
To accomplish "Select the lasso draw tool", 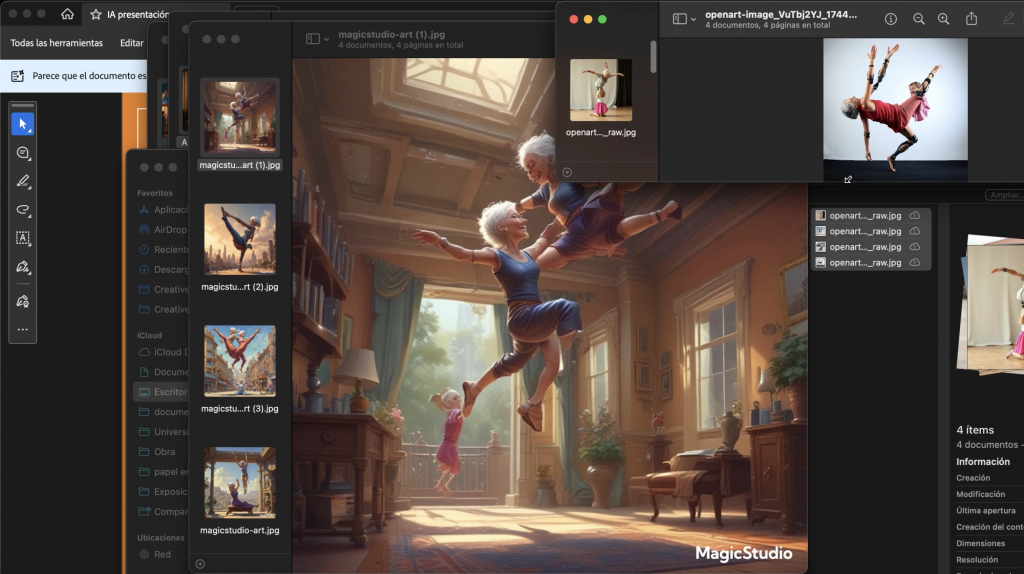I will click(22, 210).
